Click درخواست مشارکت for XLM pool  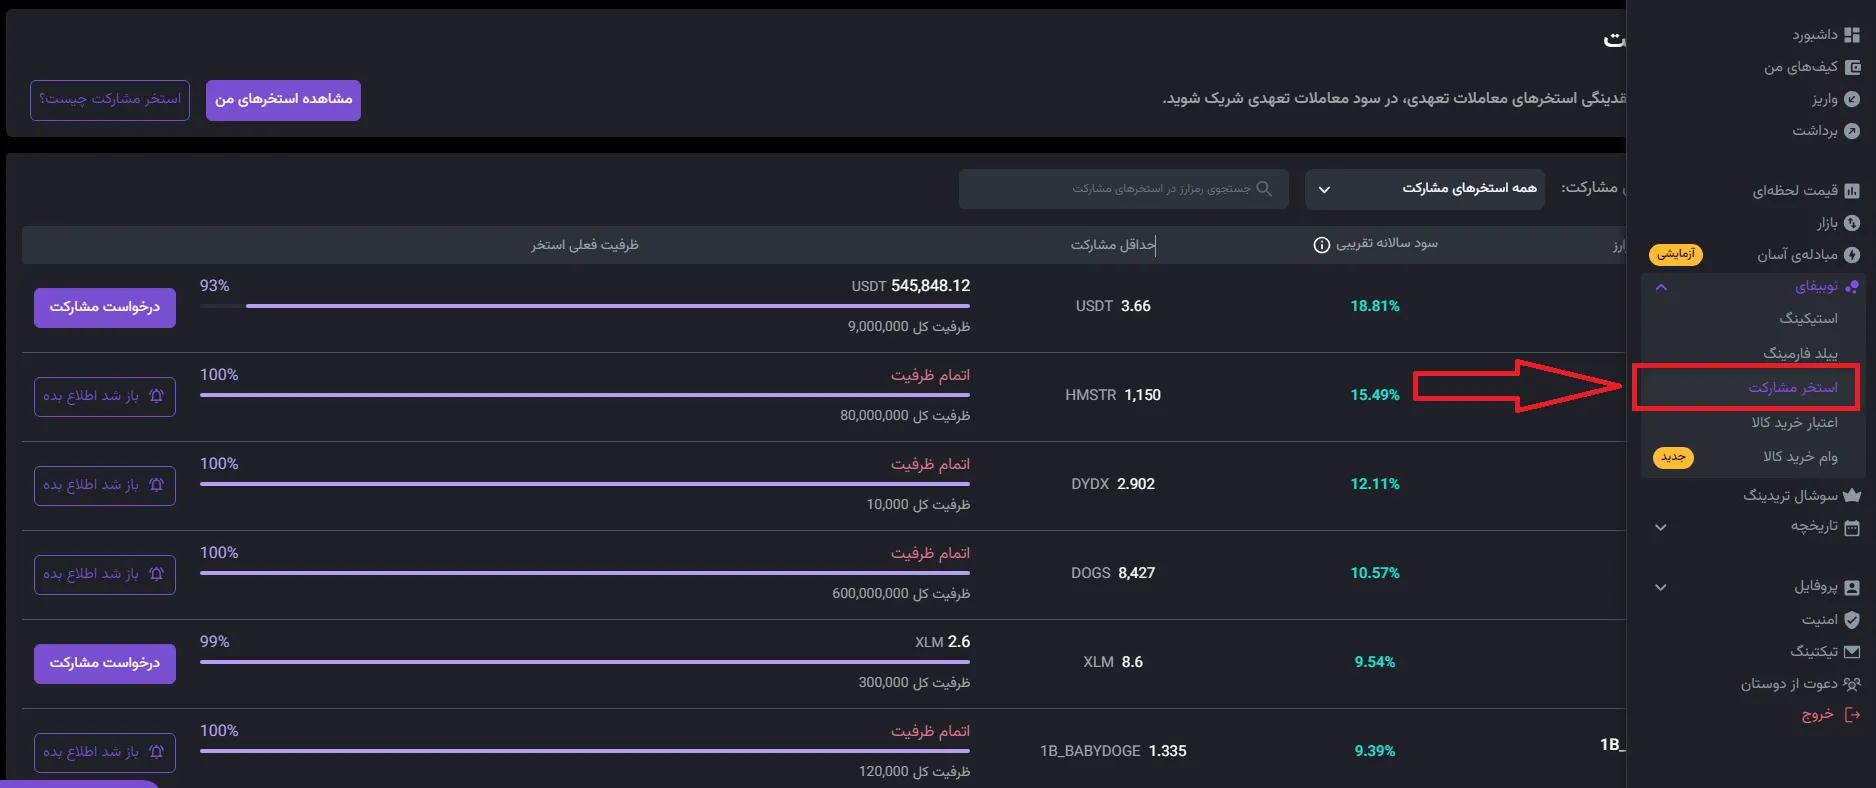[105, 663]
